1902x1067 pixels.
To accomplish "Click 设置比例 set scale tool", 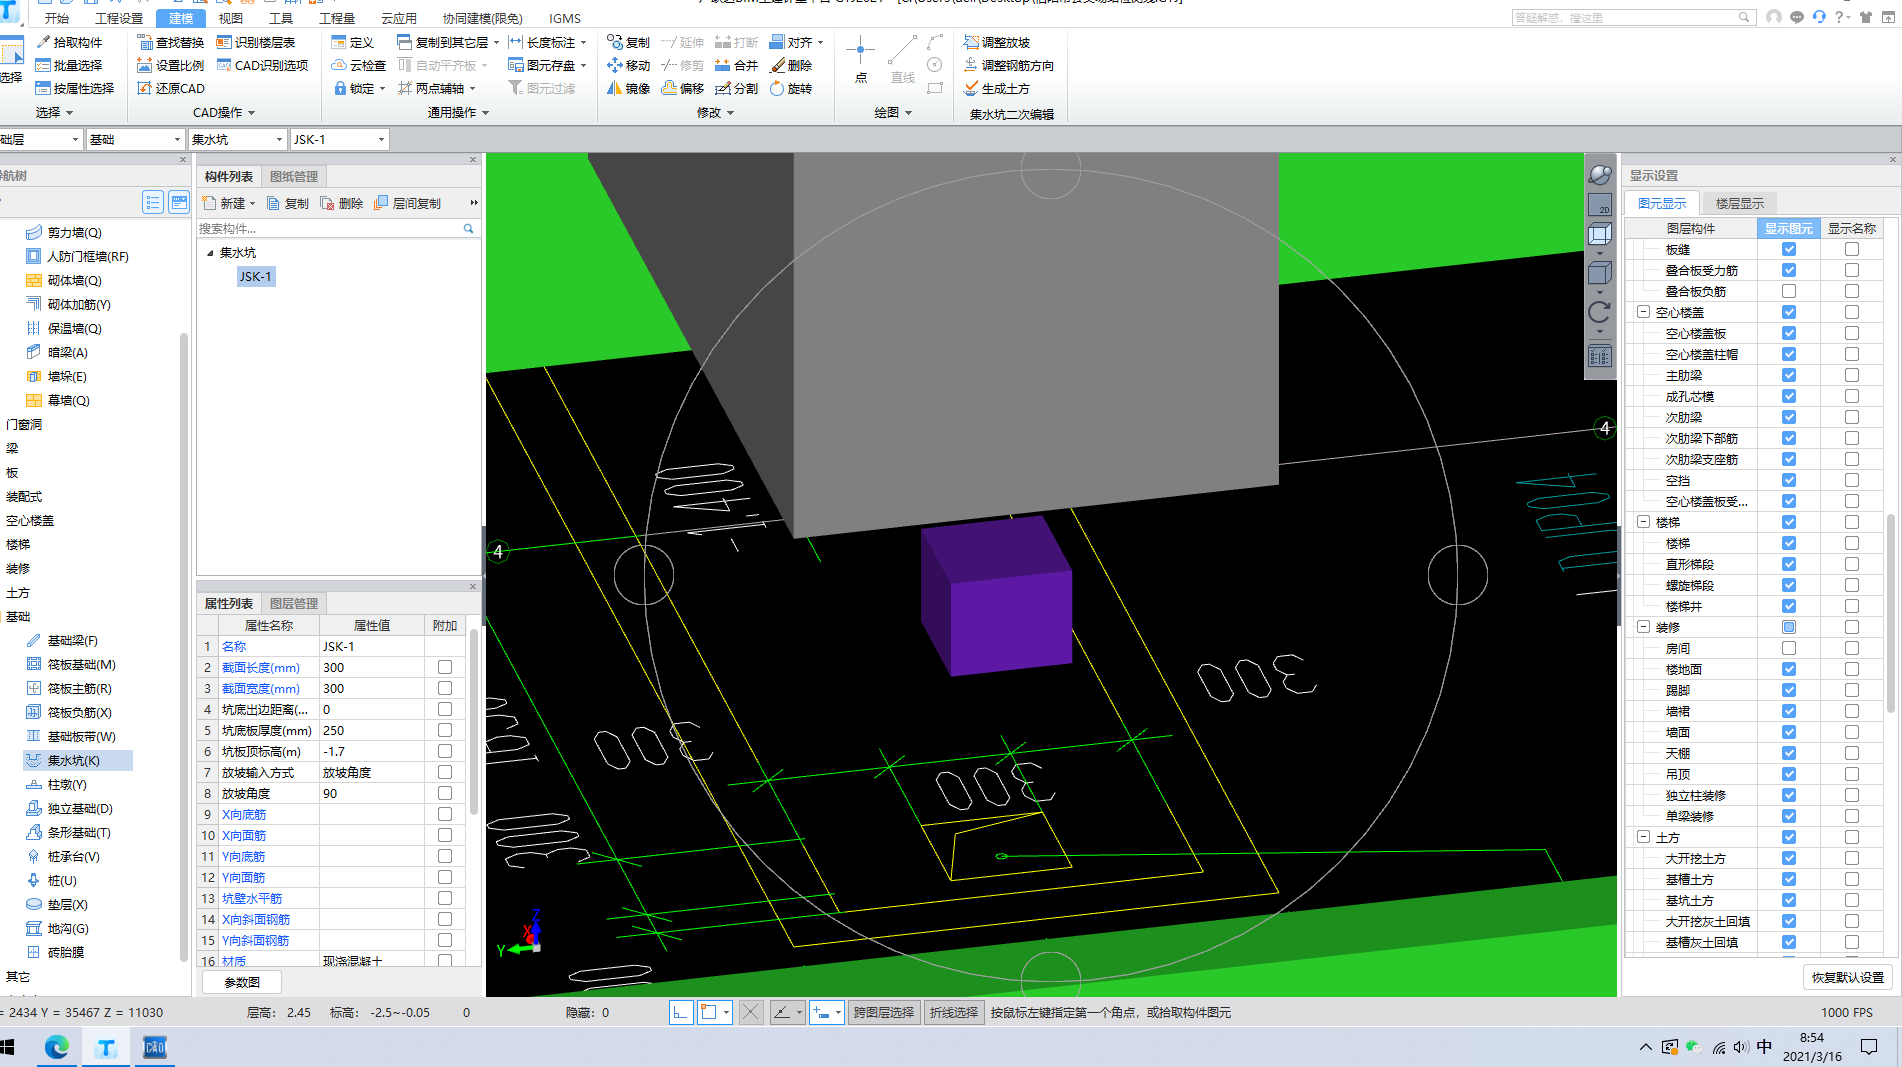I will tap(171, 65).
